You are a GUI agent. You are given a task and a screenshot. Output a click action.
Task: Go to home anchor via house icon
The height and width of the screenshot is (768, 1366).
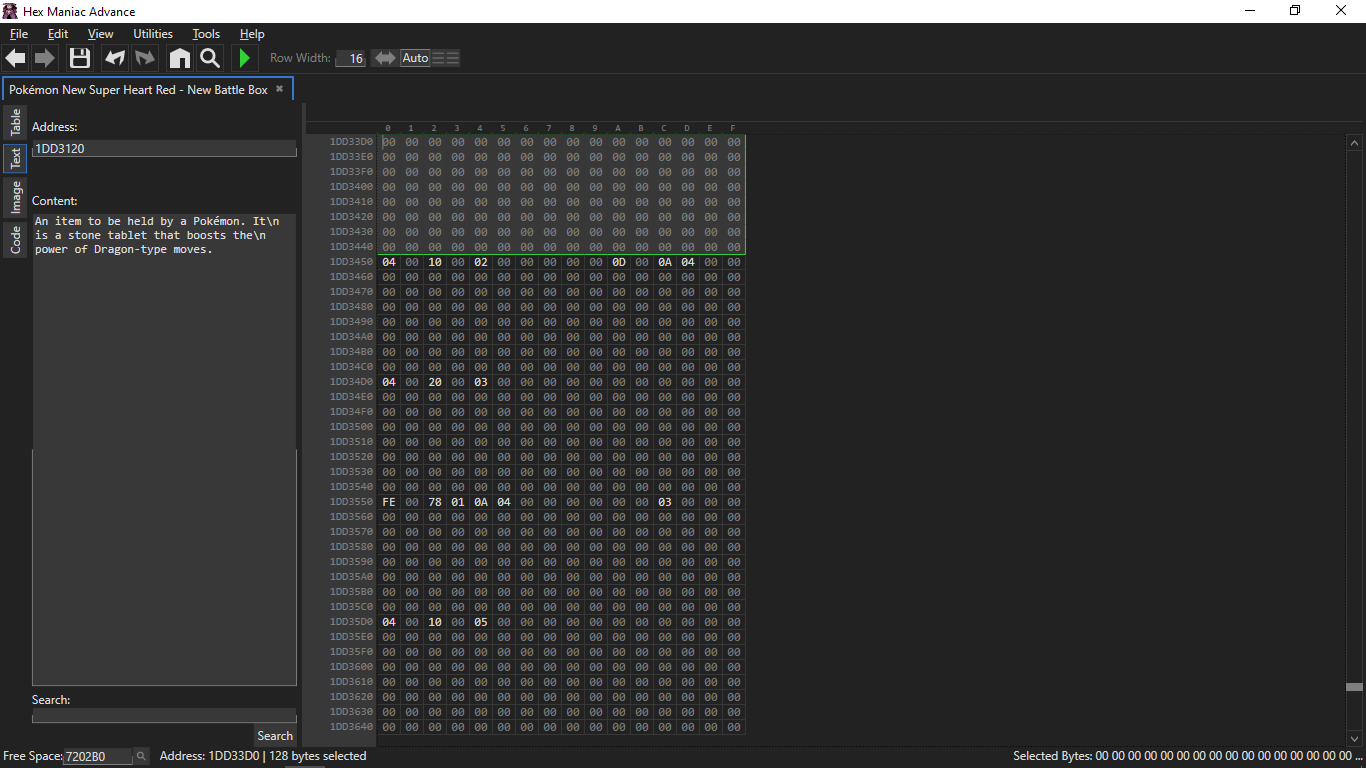(179, 58)
